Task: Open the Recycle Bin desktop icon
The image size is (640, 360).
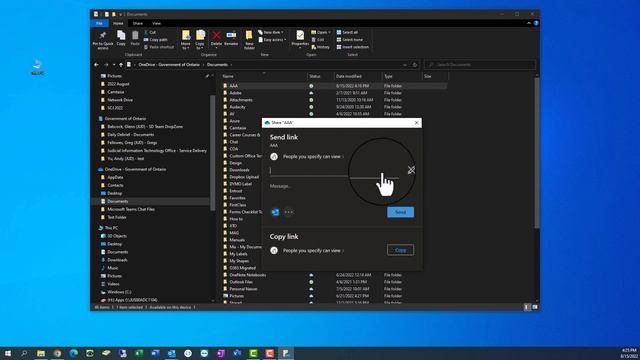Action: tap(38, 67)
